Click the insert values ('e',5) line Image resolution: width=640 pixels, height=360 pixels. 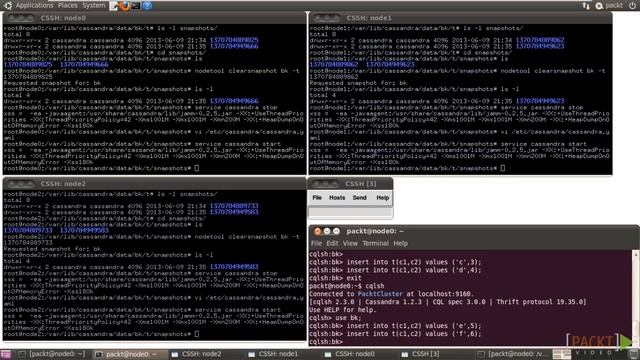pos(395,326)
